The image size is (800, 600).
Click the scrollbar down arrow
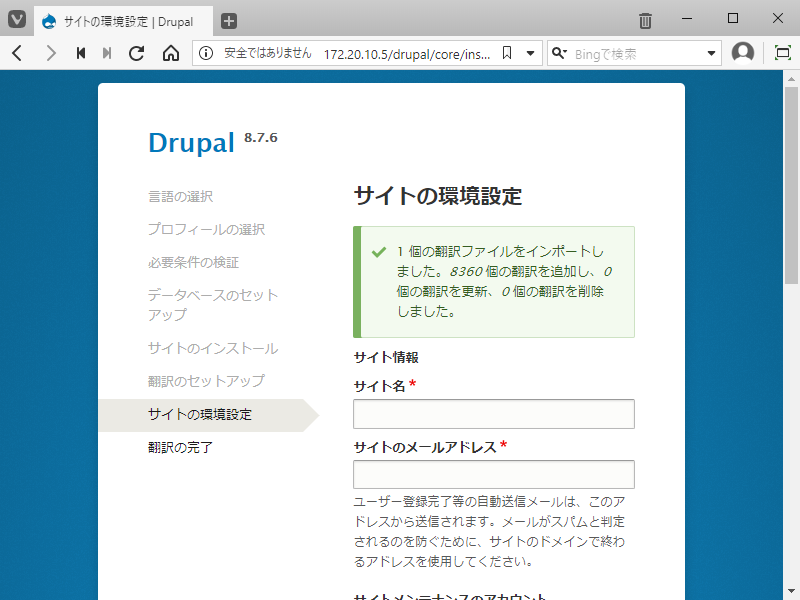pos(791,591)
